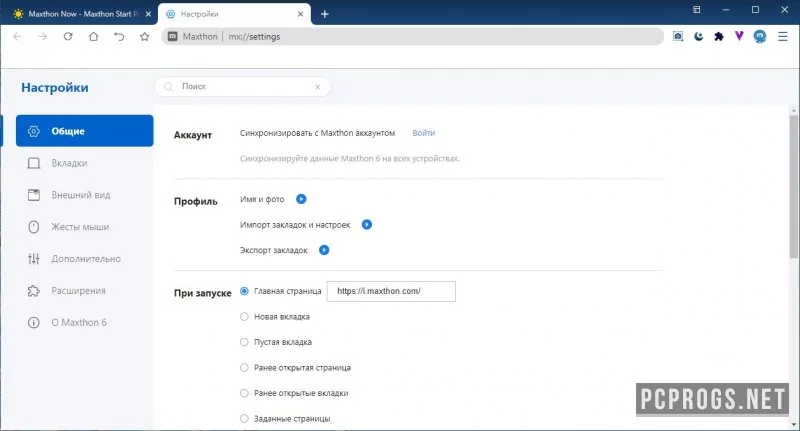Open Вкладки settings section

[x=85, y=163]
